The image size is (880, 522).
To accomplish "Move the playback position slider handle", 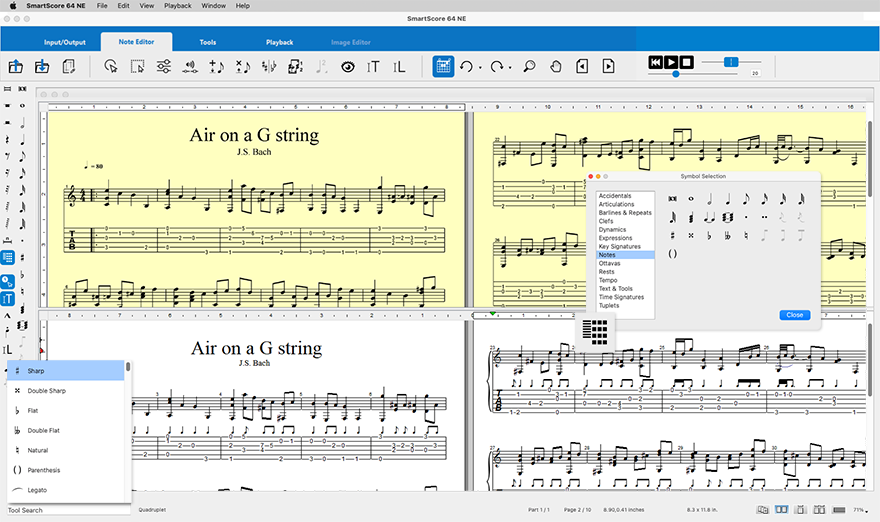I will pos(676,74).
